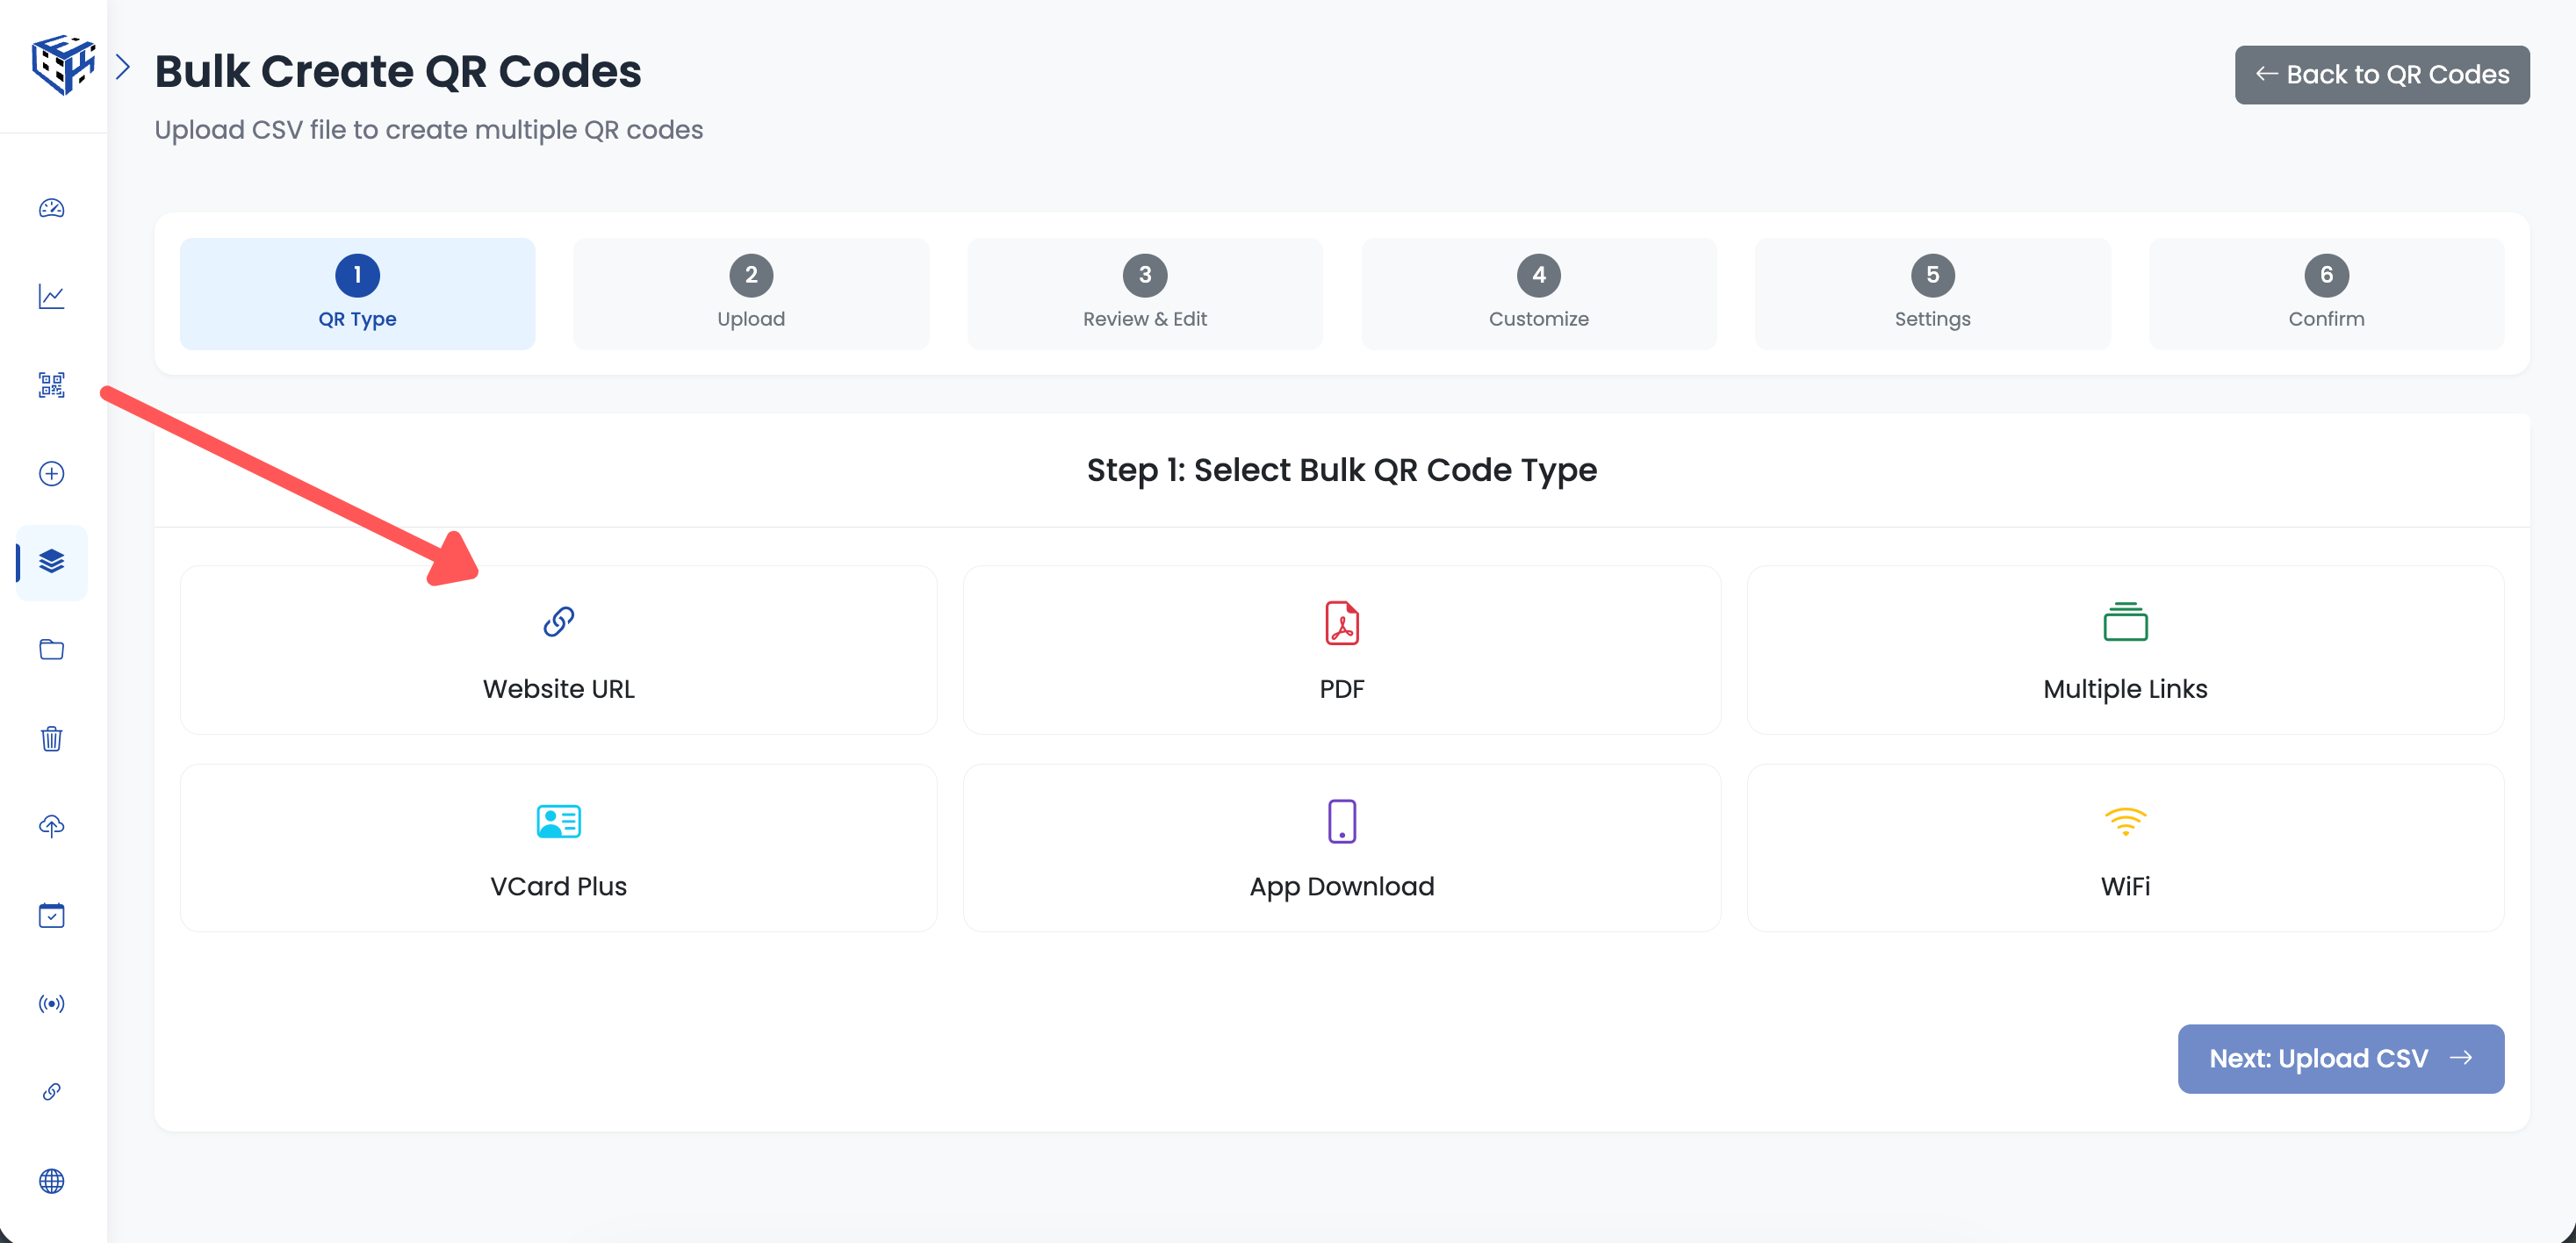Switch to the Customize step
Viewport: 2576px width, 1243px height.
point(1538,294)
